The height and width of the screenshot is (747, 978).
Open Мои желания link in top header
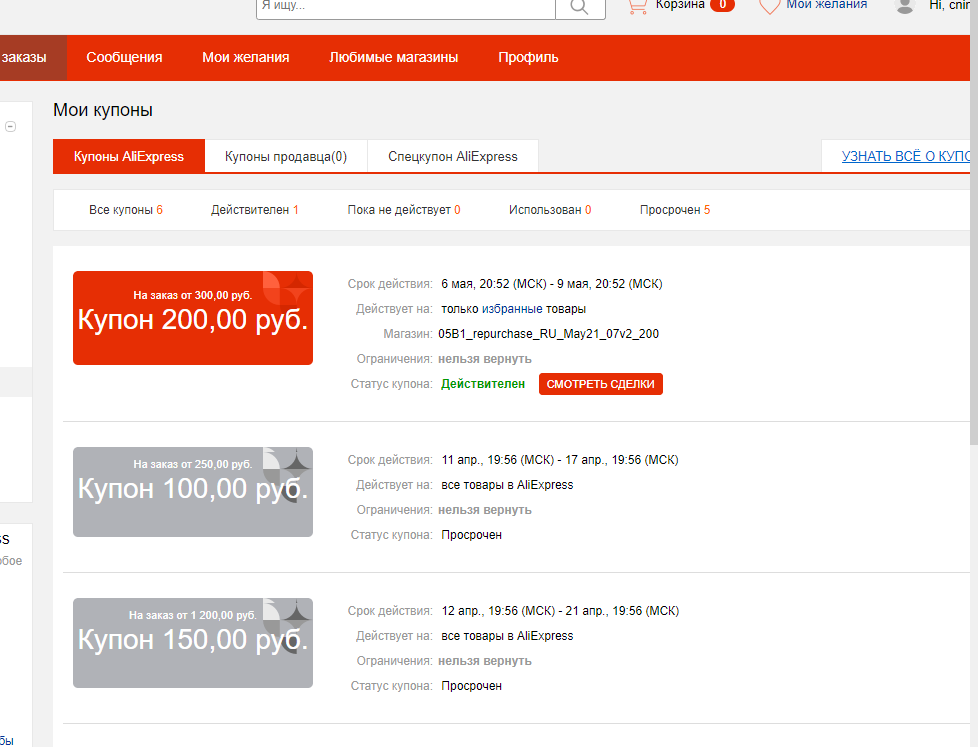826,5
